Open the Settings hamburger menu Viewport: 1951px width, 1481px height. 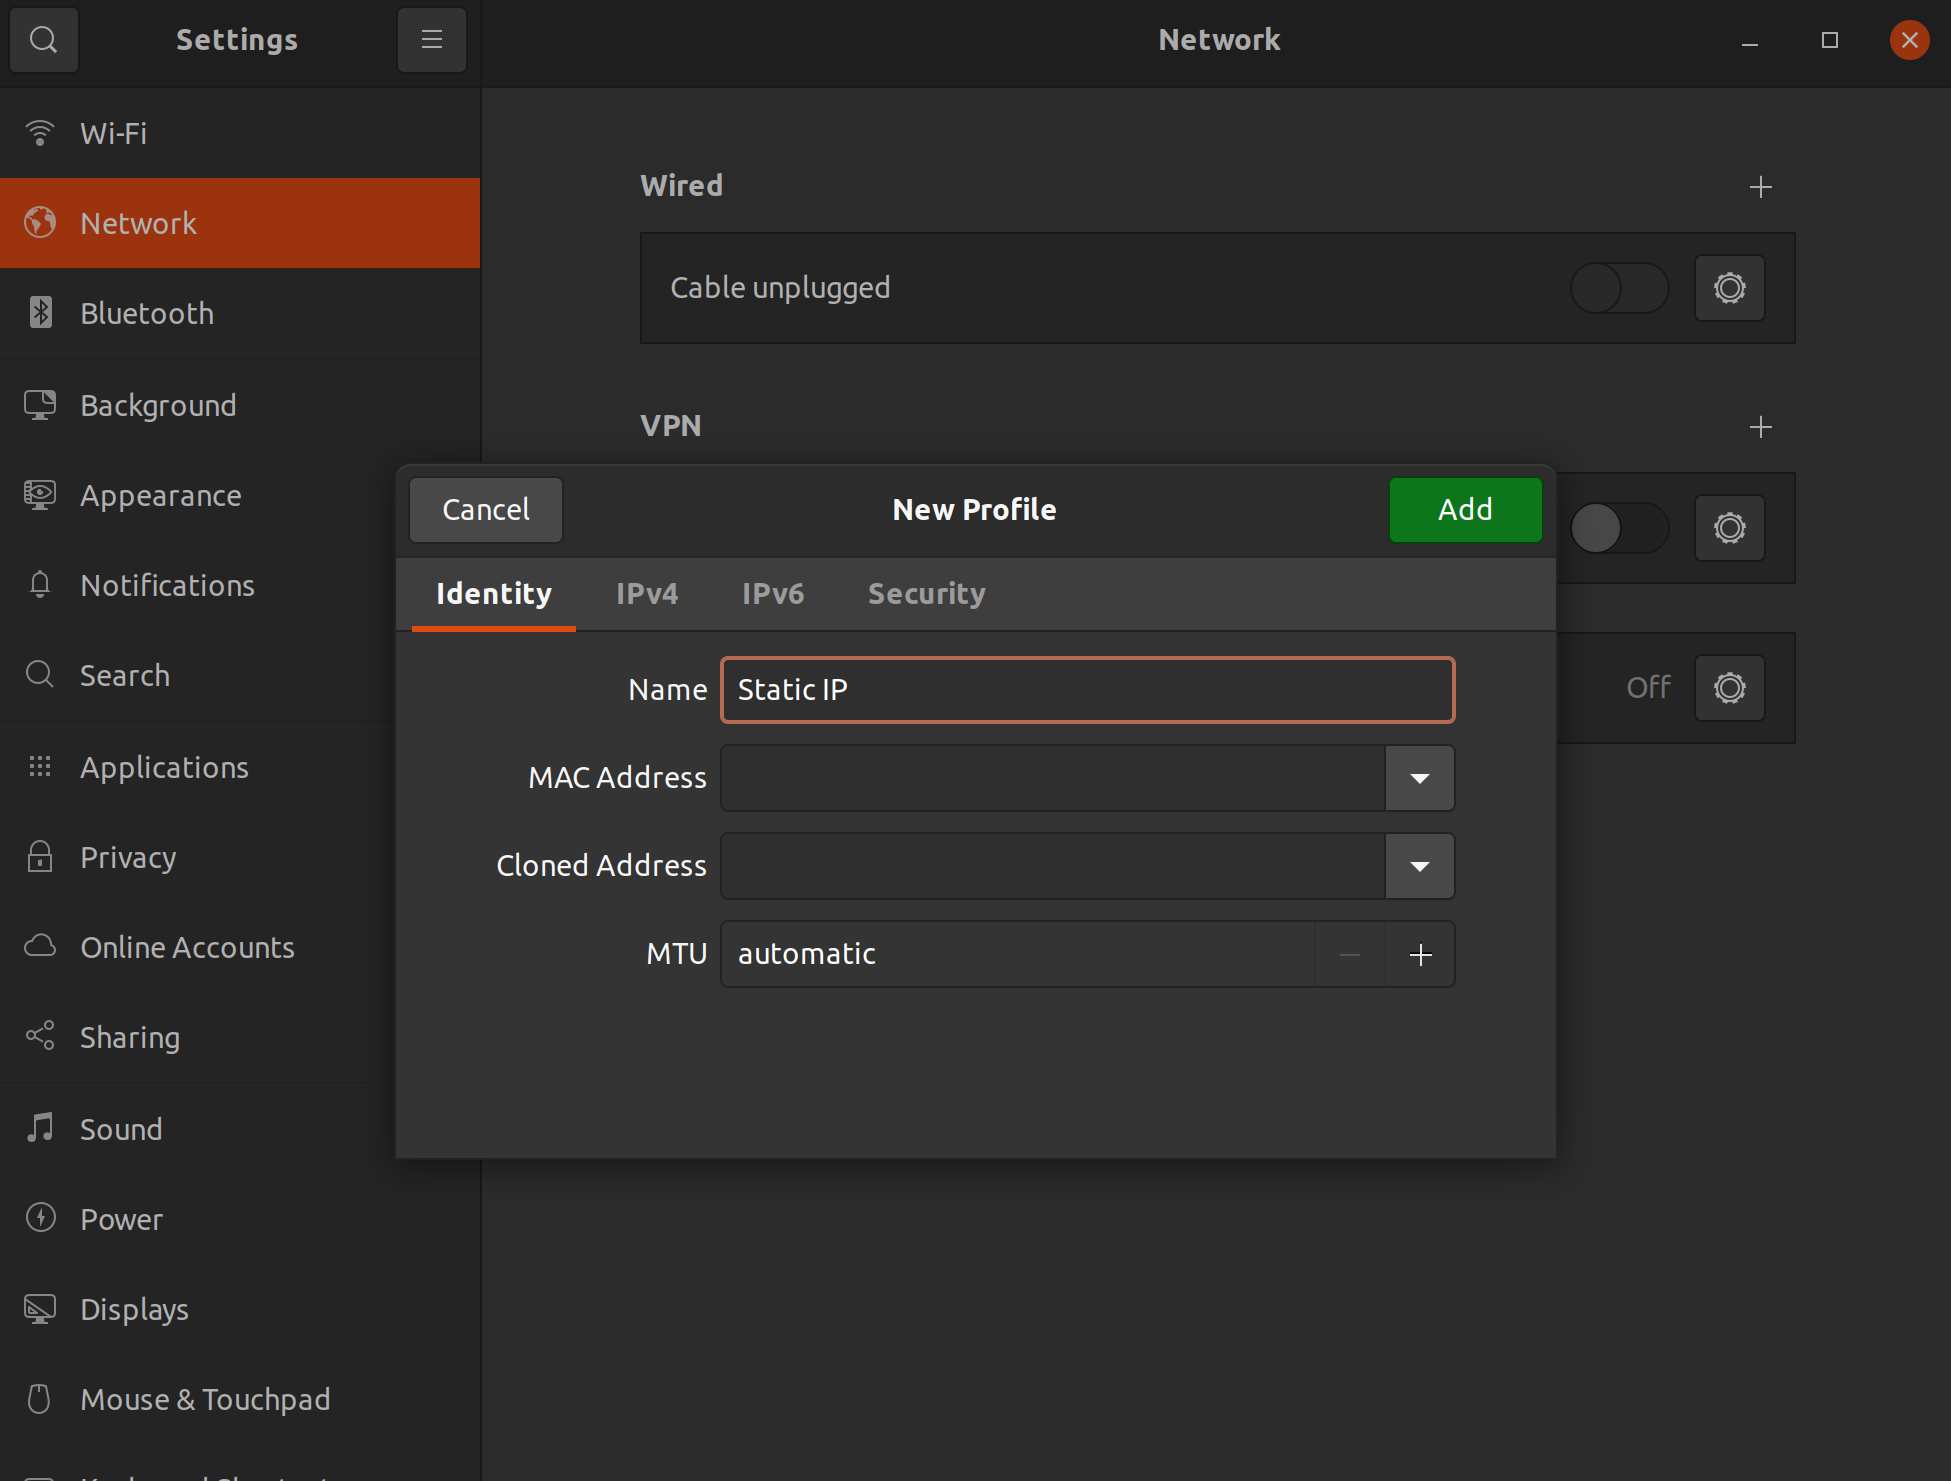point(432,40)
